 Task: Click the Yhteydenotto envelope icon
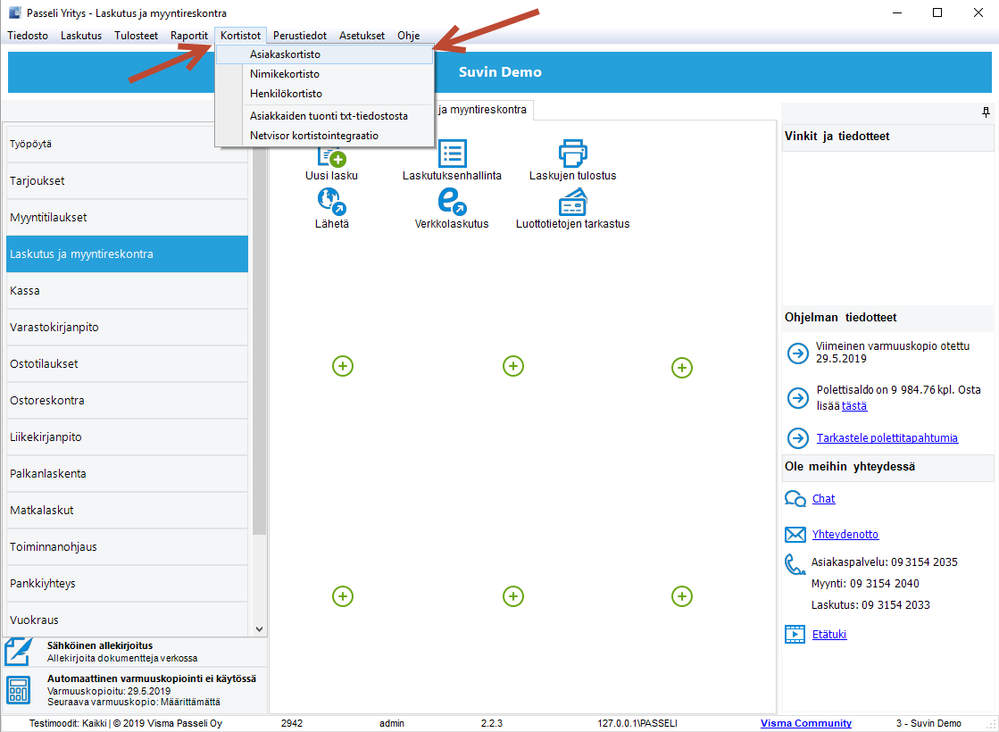795,535
